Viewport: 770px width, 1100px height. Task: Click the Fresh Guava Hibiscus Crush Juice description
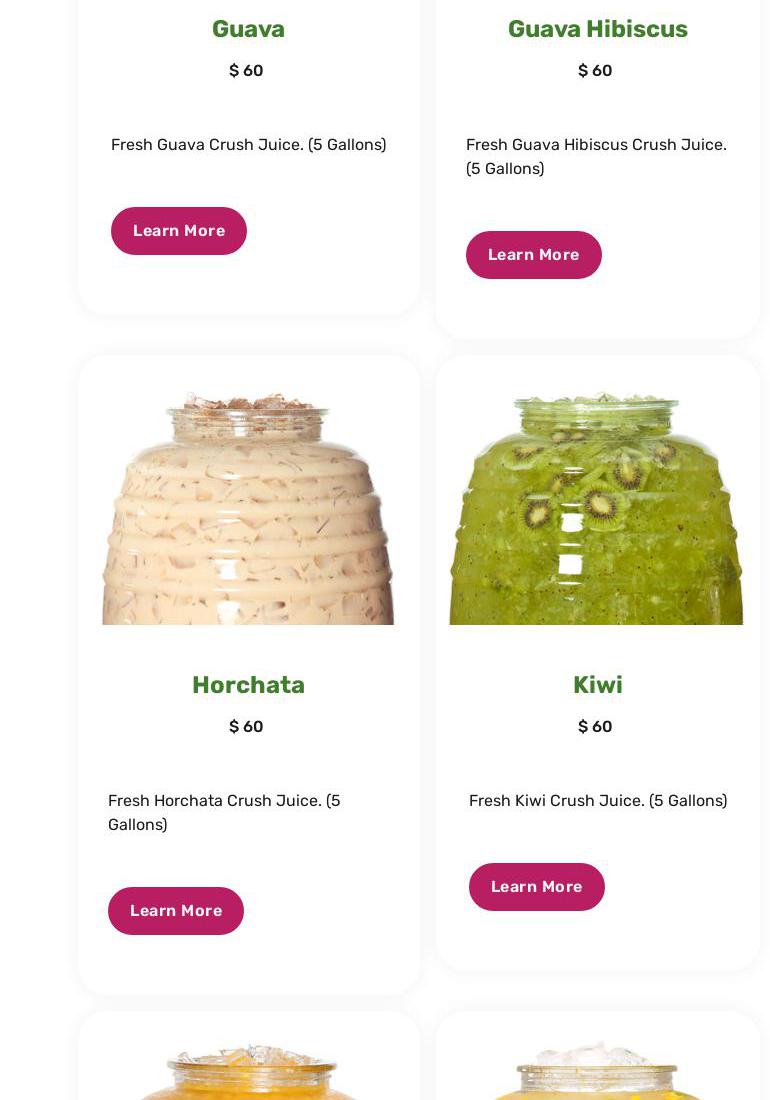(x=596, y=156)
